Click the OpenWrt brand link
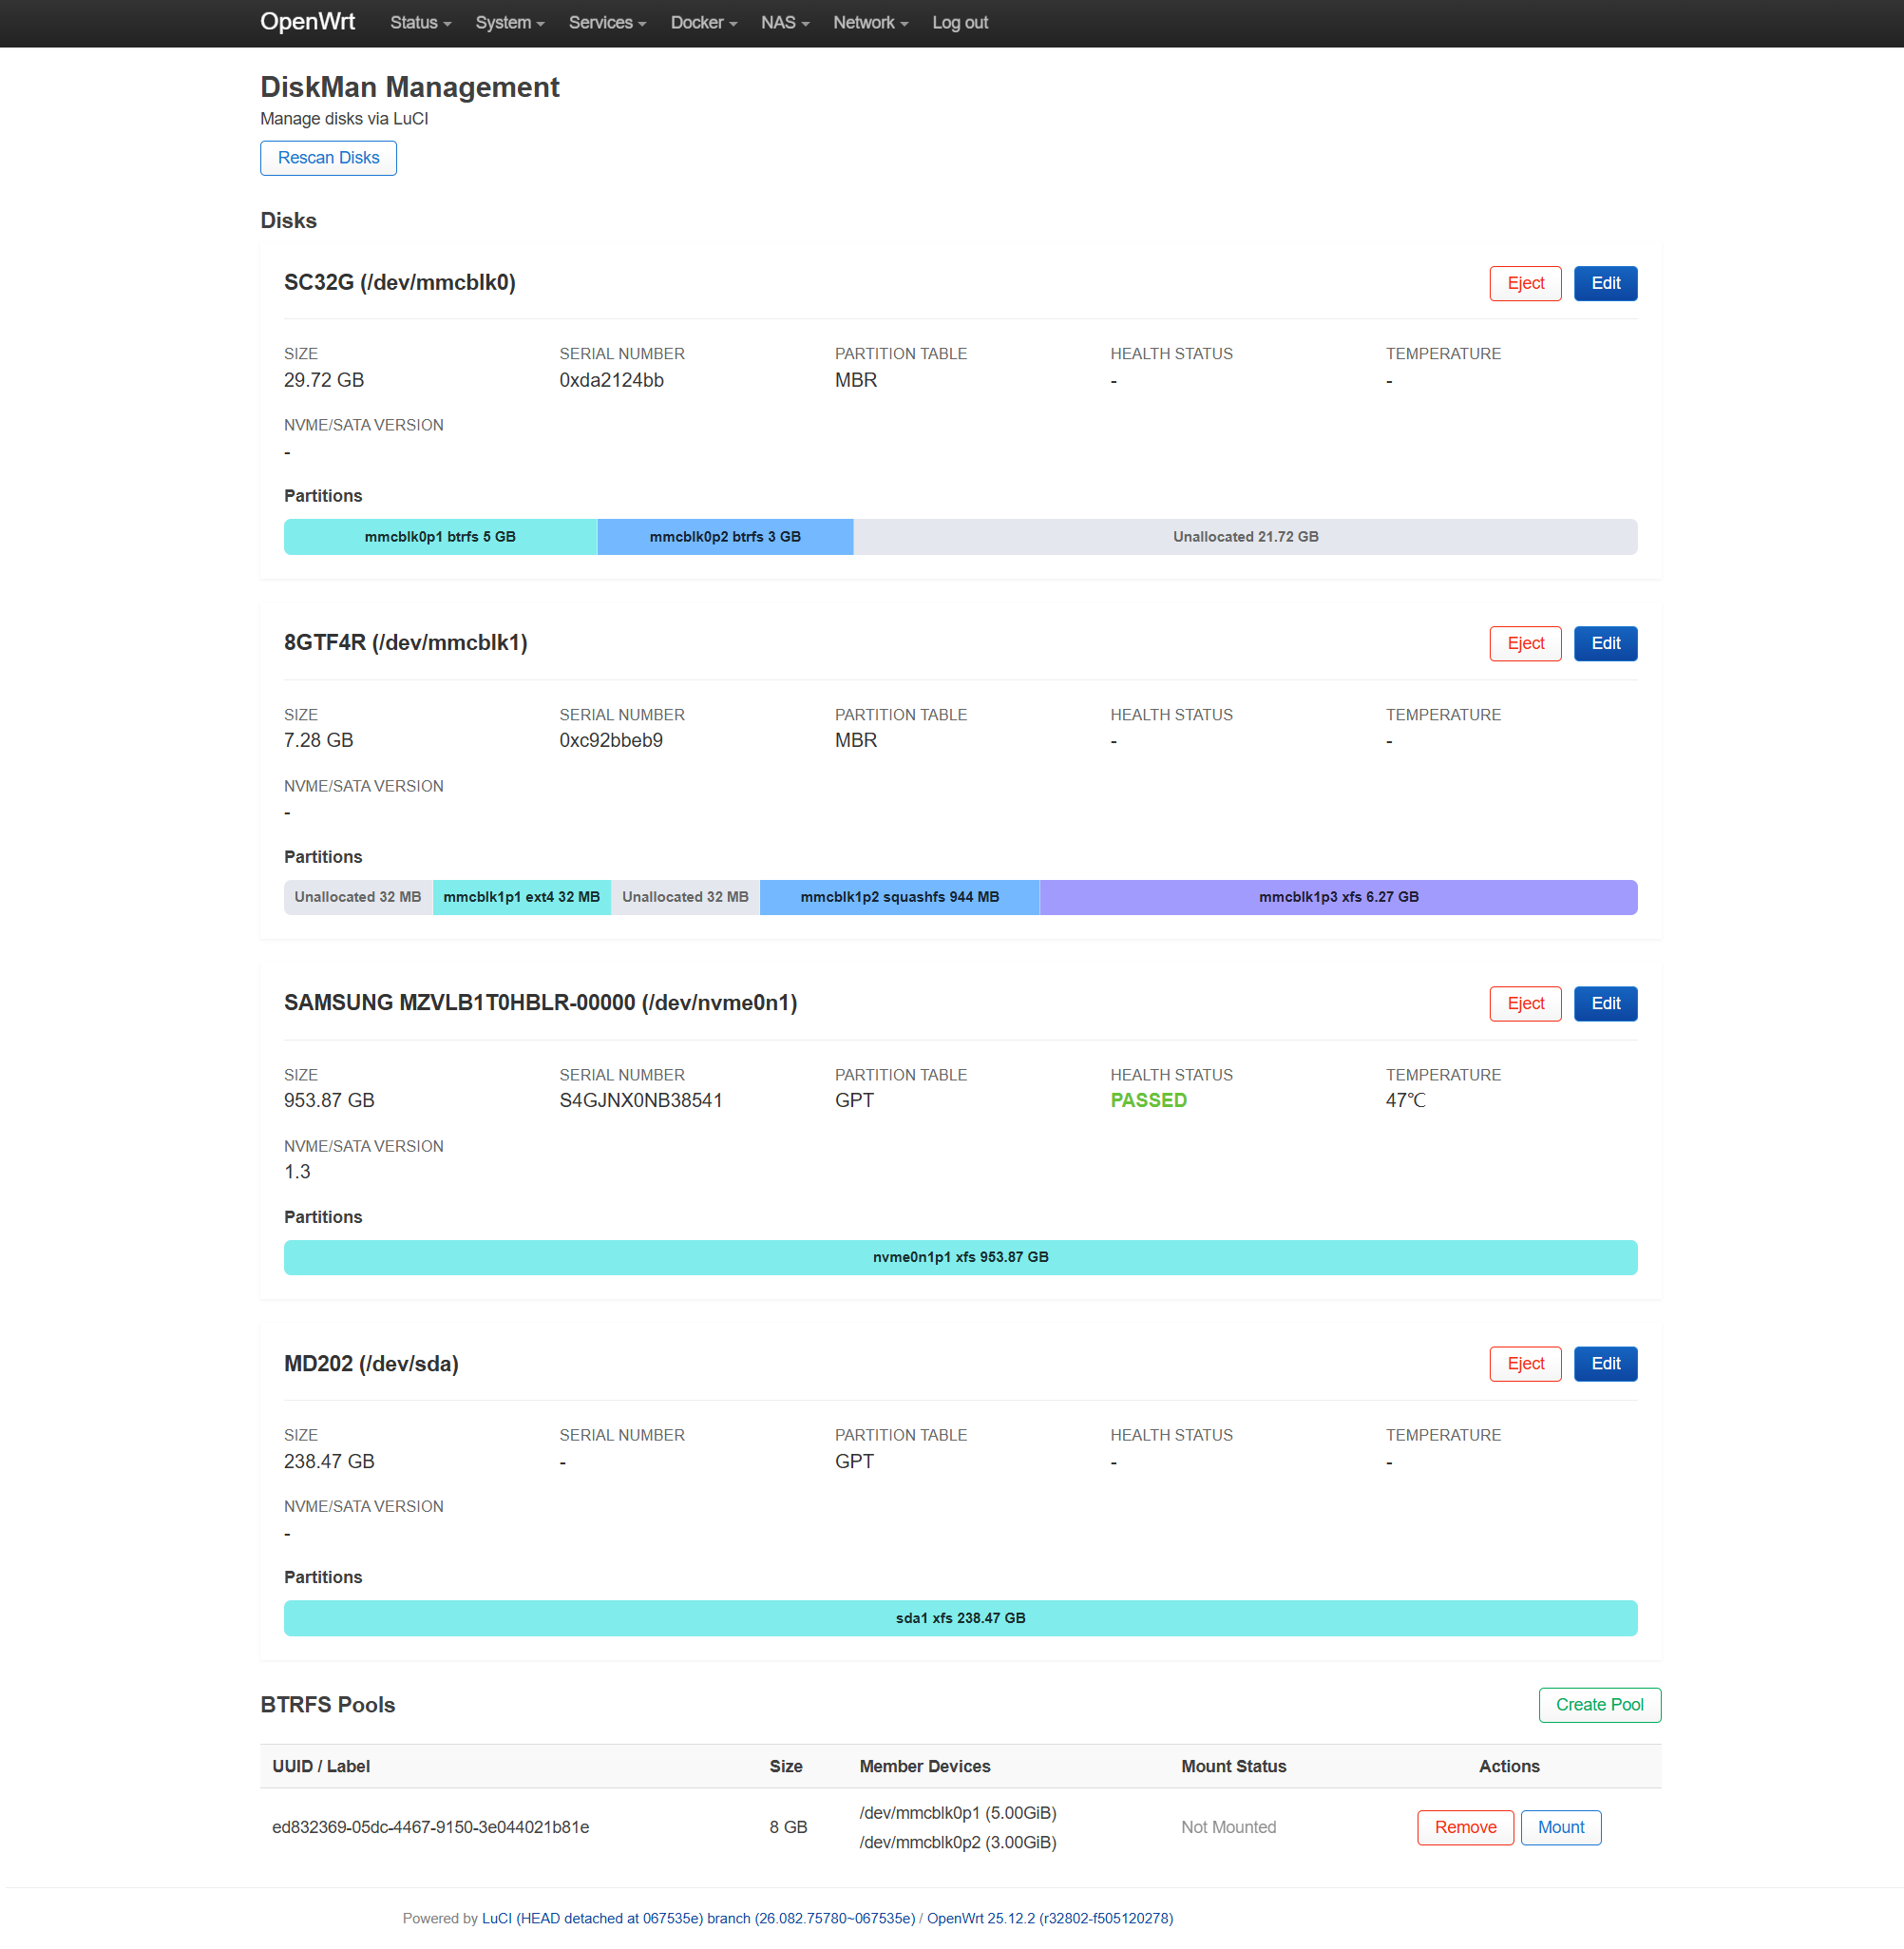The width and height of the screenshot is (1904, 1949). pyautogui.click(x=308, y=22)
